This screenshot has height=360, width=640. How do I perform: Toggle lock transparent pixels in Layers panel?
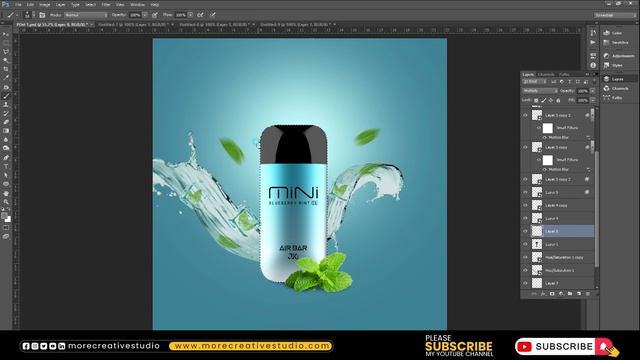(536, 100)
